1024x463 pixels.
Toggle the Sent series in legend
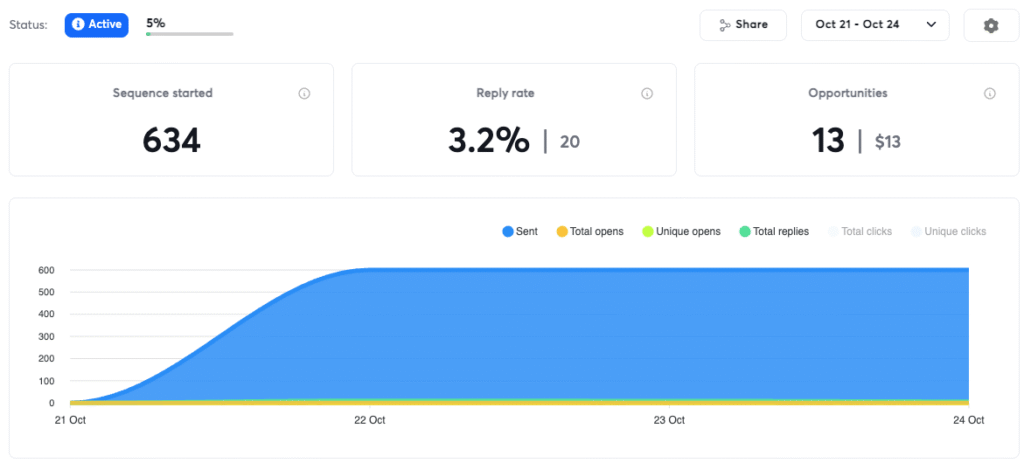520,231
